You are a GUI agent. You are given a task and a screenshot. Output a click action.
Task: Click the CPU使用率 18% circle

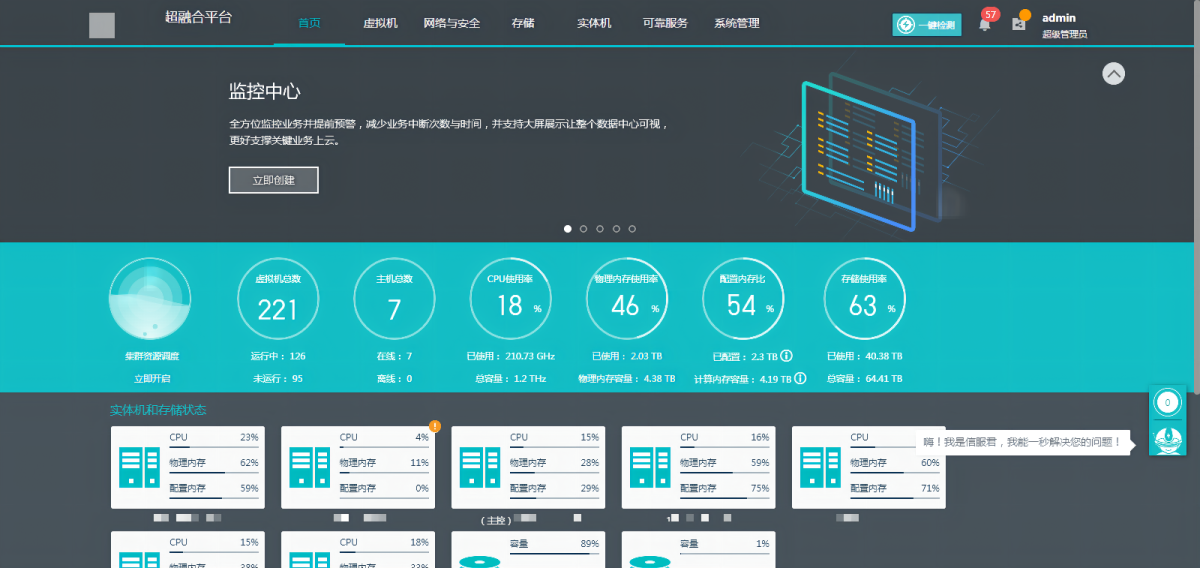click(x=511, y=299)
